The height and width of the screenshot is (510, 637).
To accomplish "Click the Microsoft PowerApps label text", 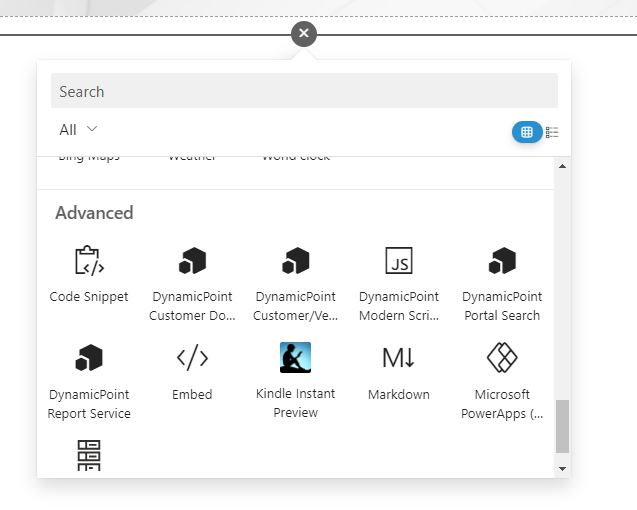I will pyautogui.click(x=503, y=404).
